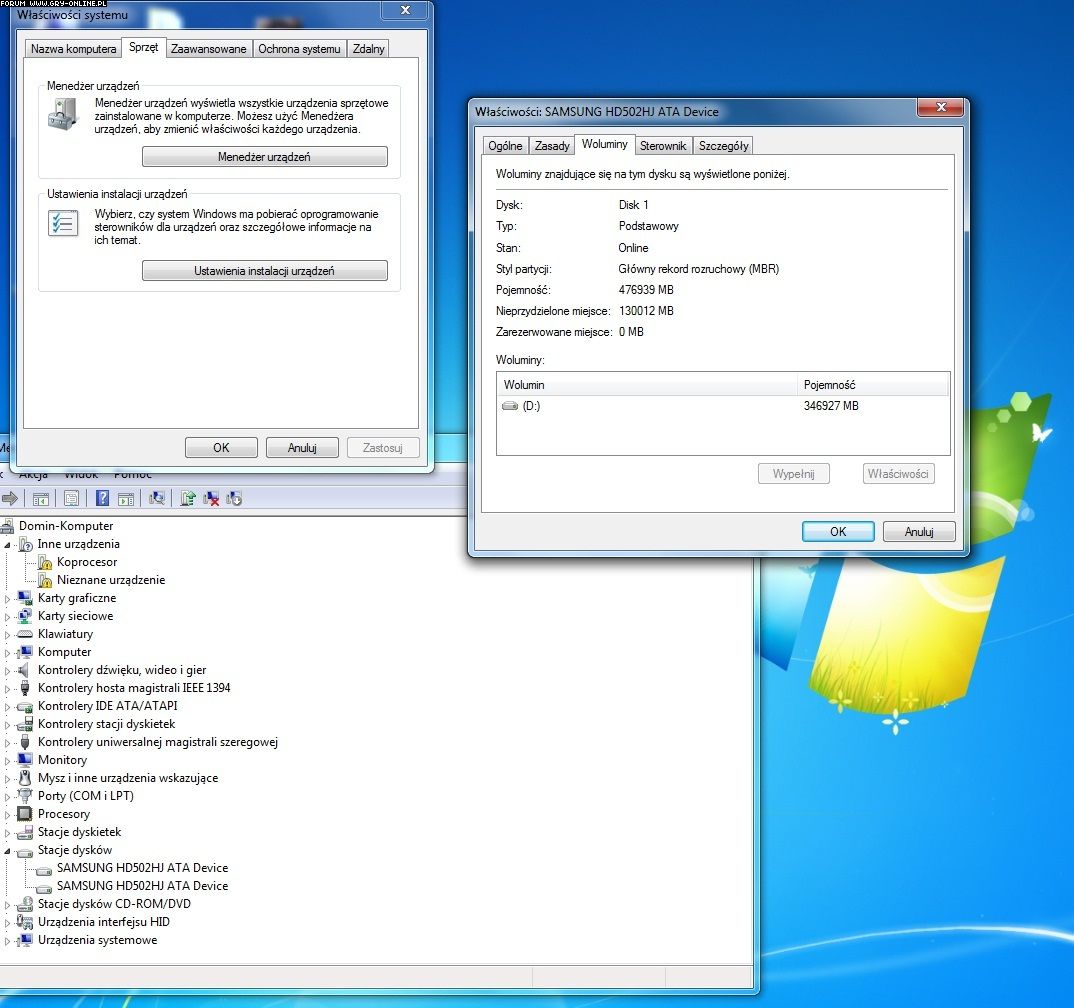Screen dimensions: 1074x1008
Task: Click Anuluj in SAMSUNG properties dialog
Action: pos(919,531)
